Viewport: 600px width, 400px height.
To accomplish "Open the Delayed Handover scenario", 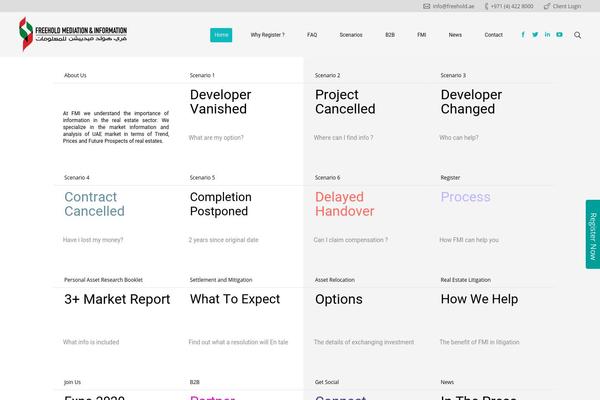I will (345, 204).
